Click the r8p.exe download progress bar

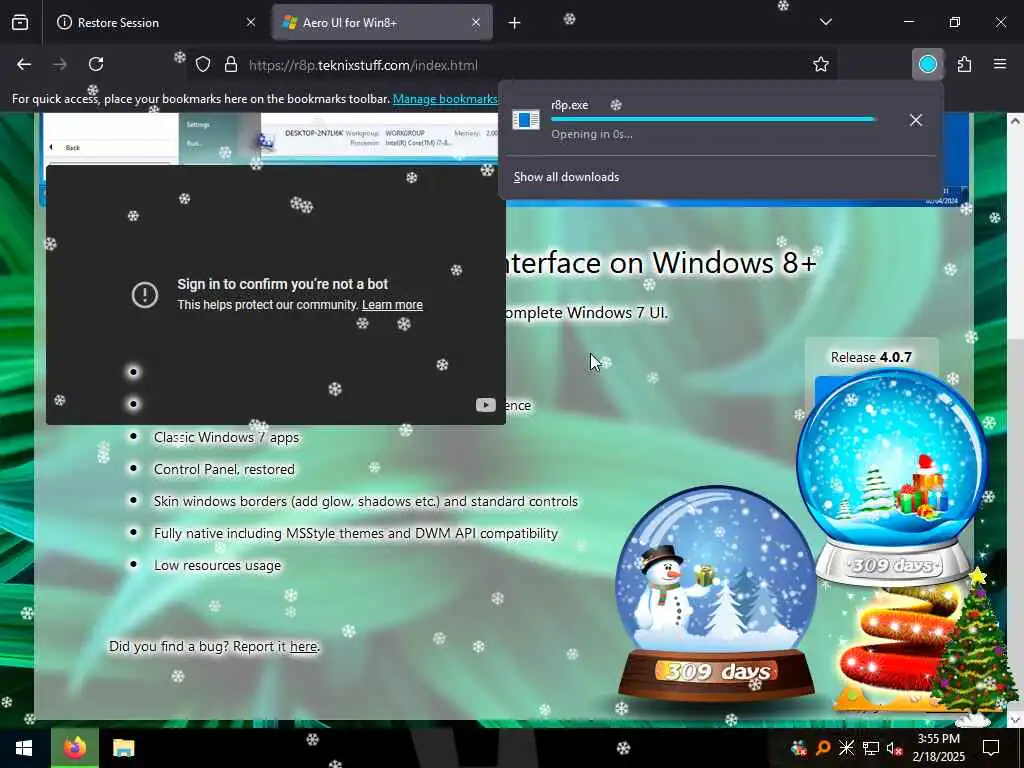pyautogui.click(x=714, y=120)
